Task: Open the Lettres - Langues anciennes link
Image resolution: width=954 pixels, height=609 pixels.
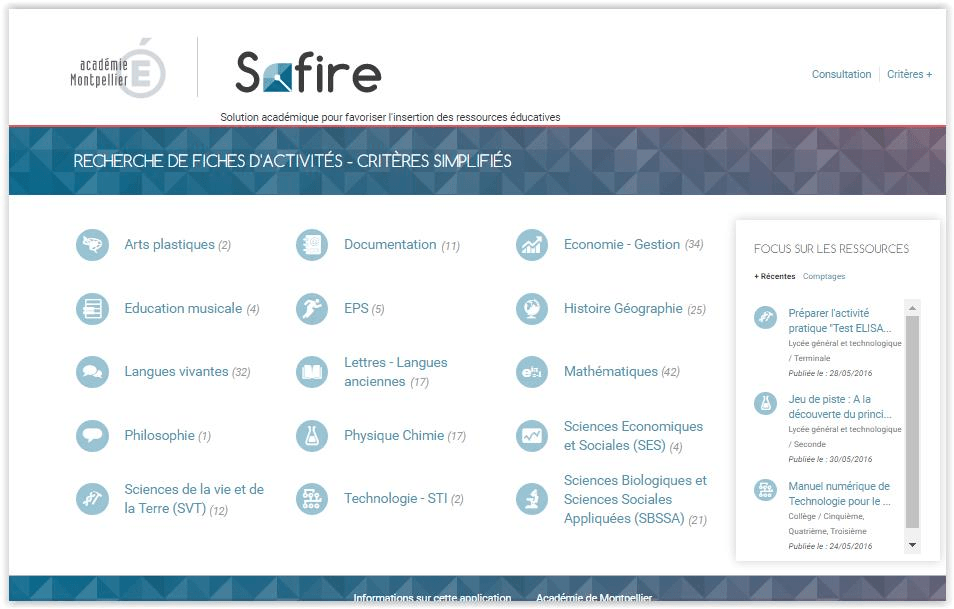Action: point(395,372)
